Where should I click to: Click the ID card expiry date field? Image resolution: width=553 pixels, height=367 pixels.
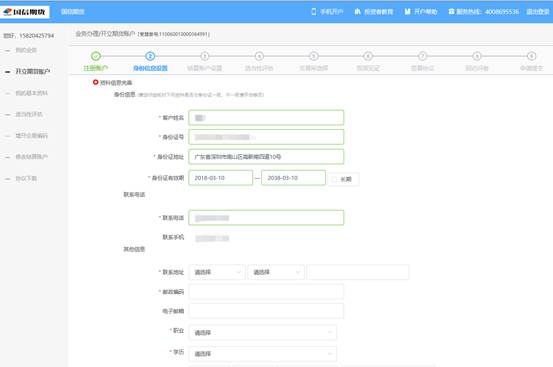(x=293, y=178)
